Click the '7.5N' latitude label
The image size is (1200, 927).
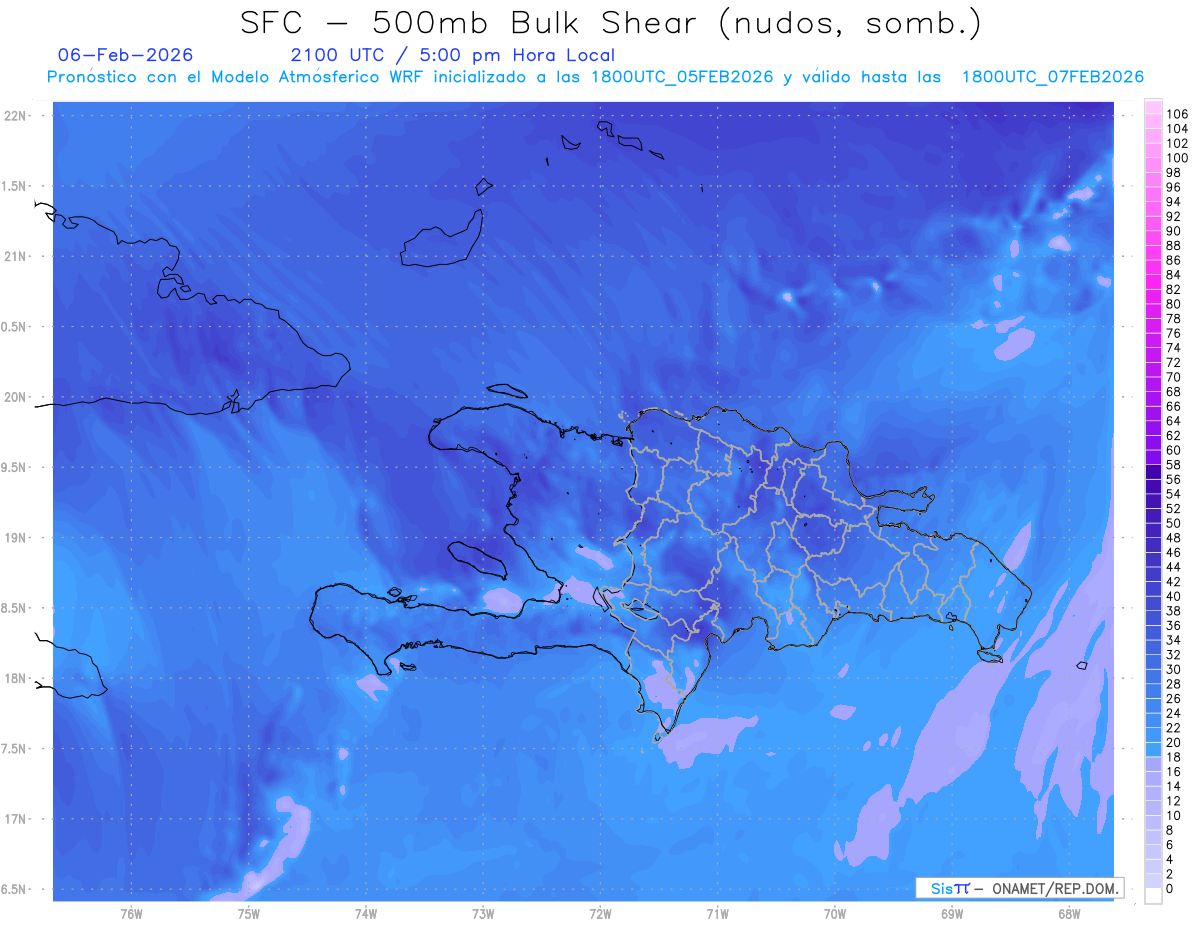click(15, 749)
